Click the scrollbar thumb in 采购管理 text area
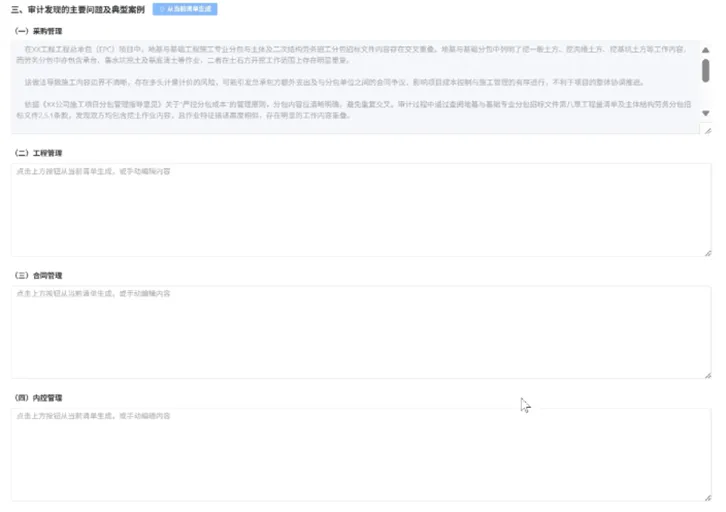Image resolution: width=726 pixels, height=512 pixels. click(705, 71)
